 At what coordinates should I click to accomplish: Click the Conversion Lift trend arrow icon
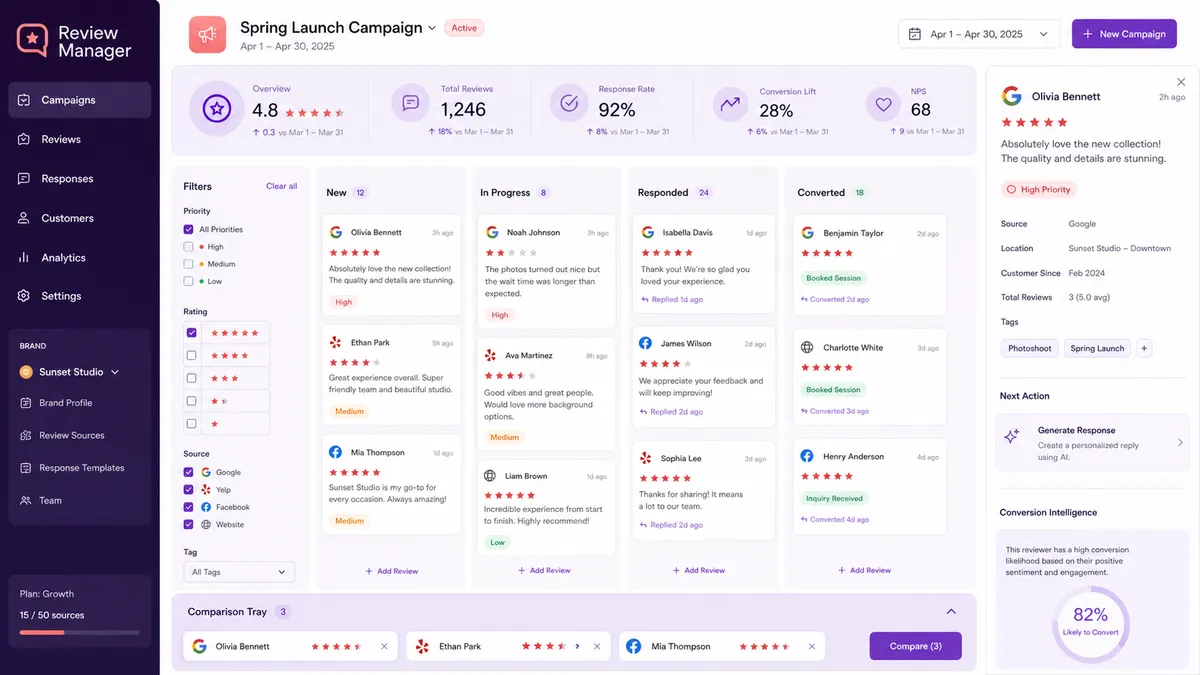tap(730, 103)
